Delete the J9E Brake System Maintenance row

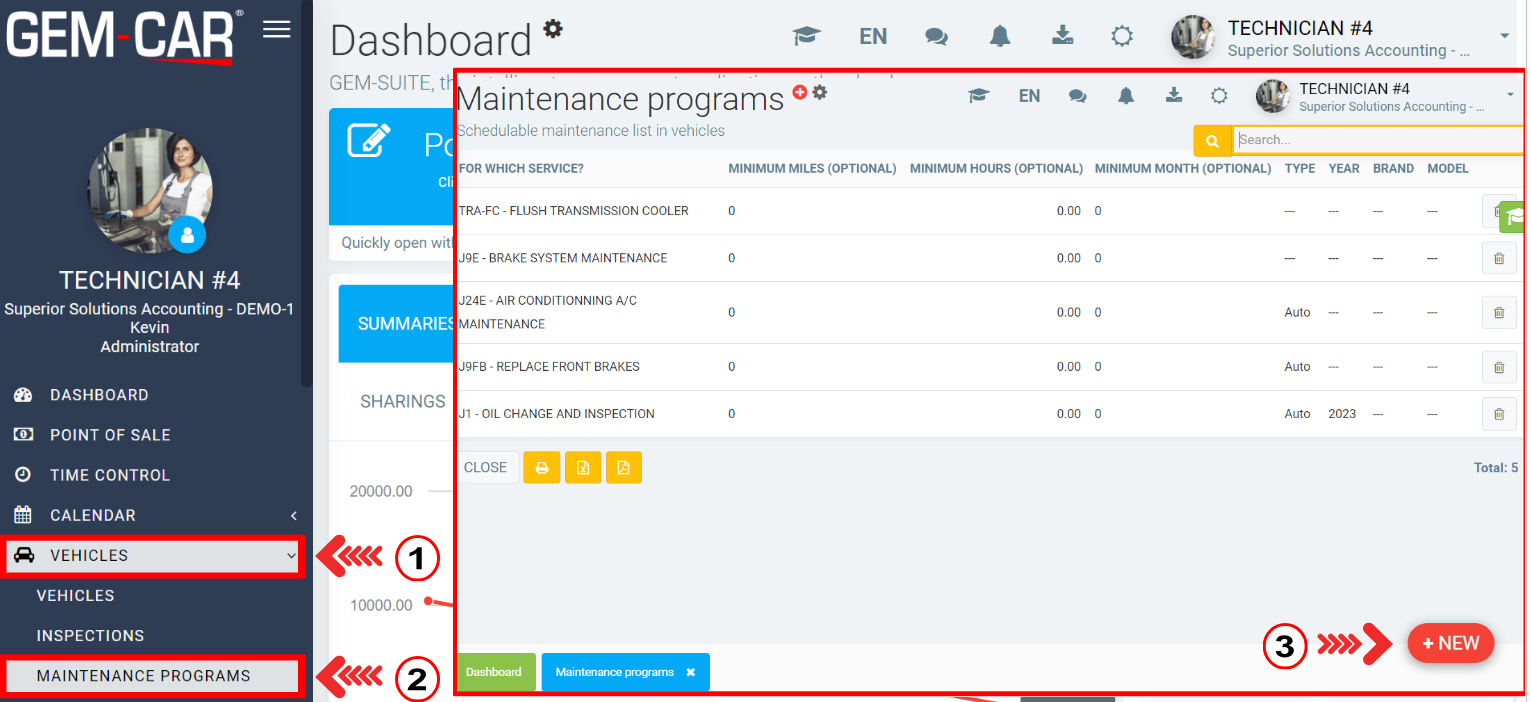1498,258
